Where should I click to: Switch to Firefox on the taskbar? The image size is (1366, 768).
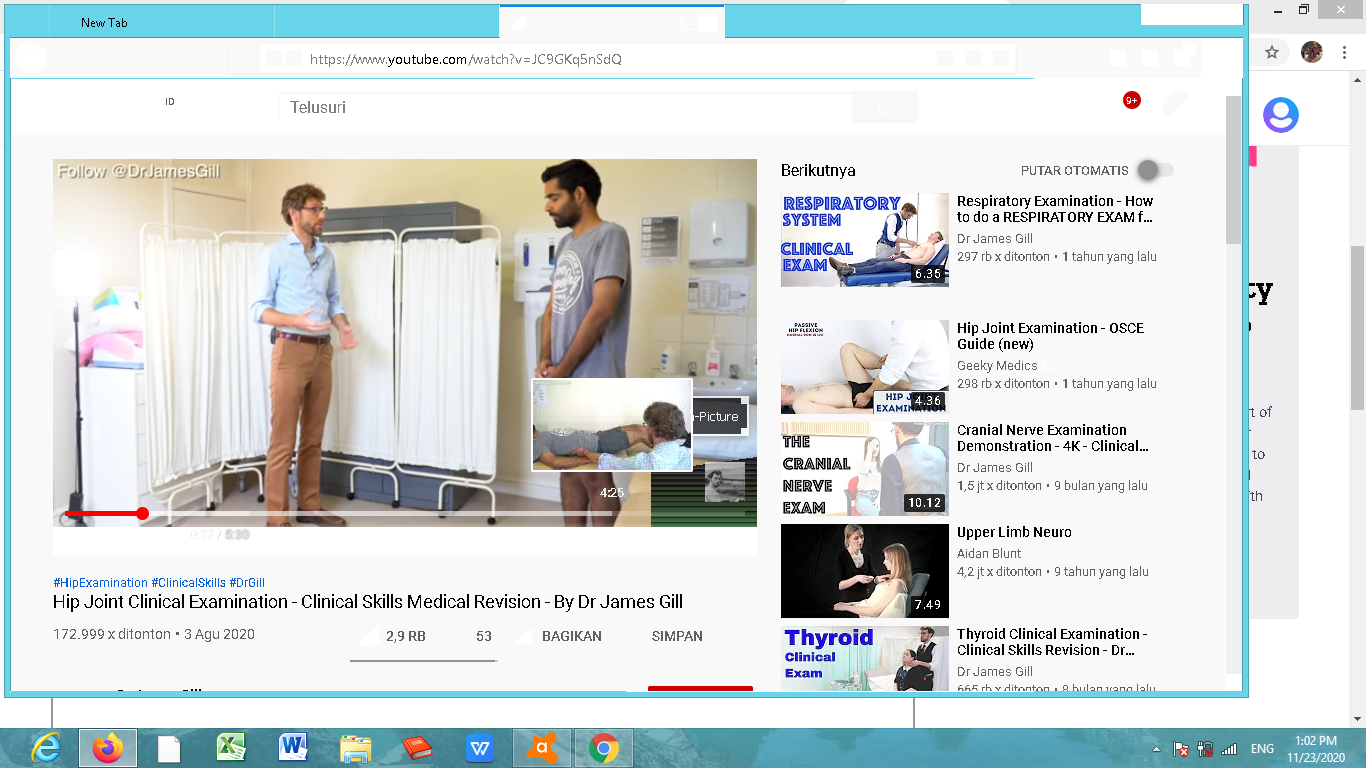[x=107, y=748]
